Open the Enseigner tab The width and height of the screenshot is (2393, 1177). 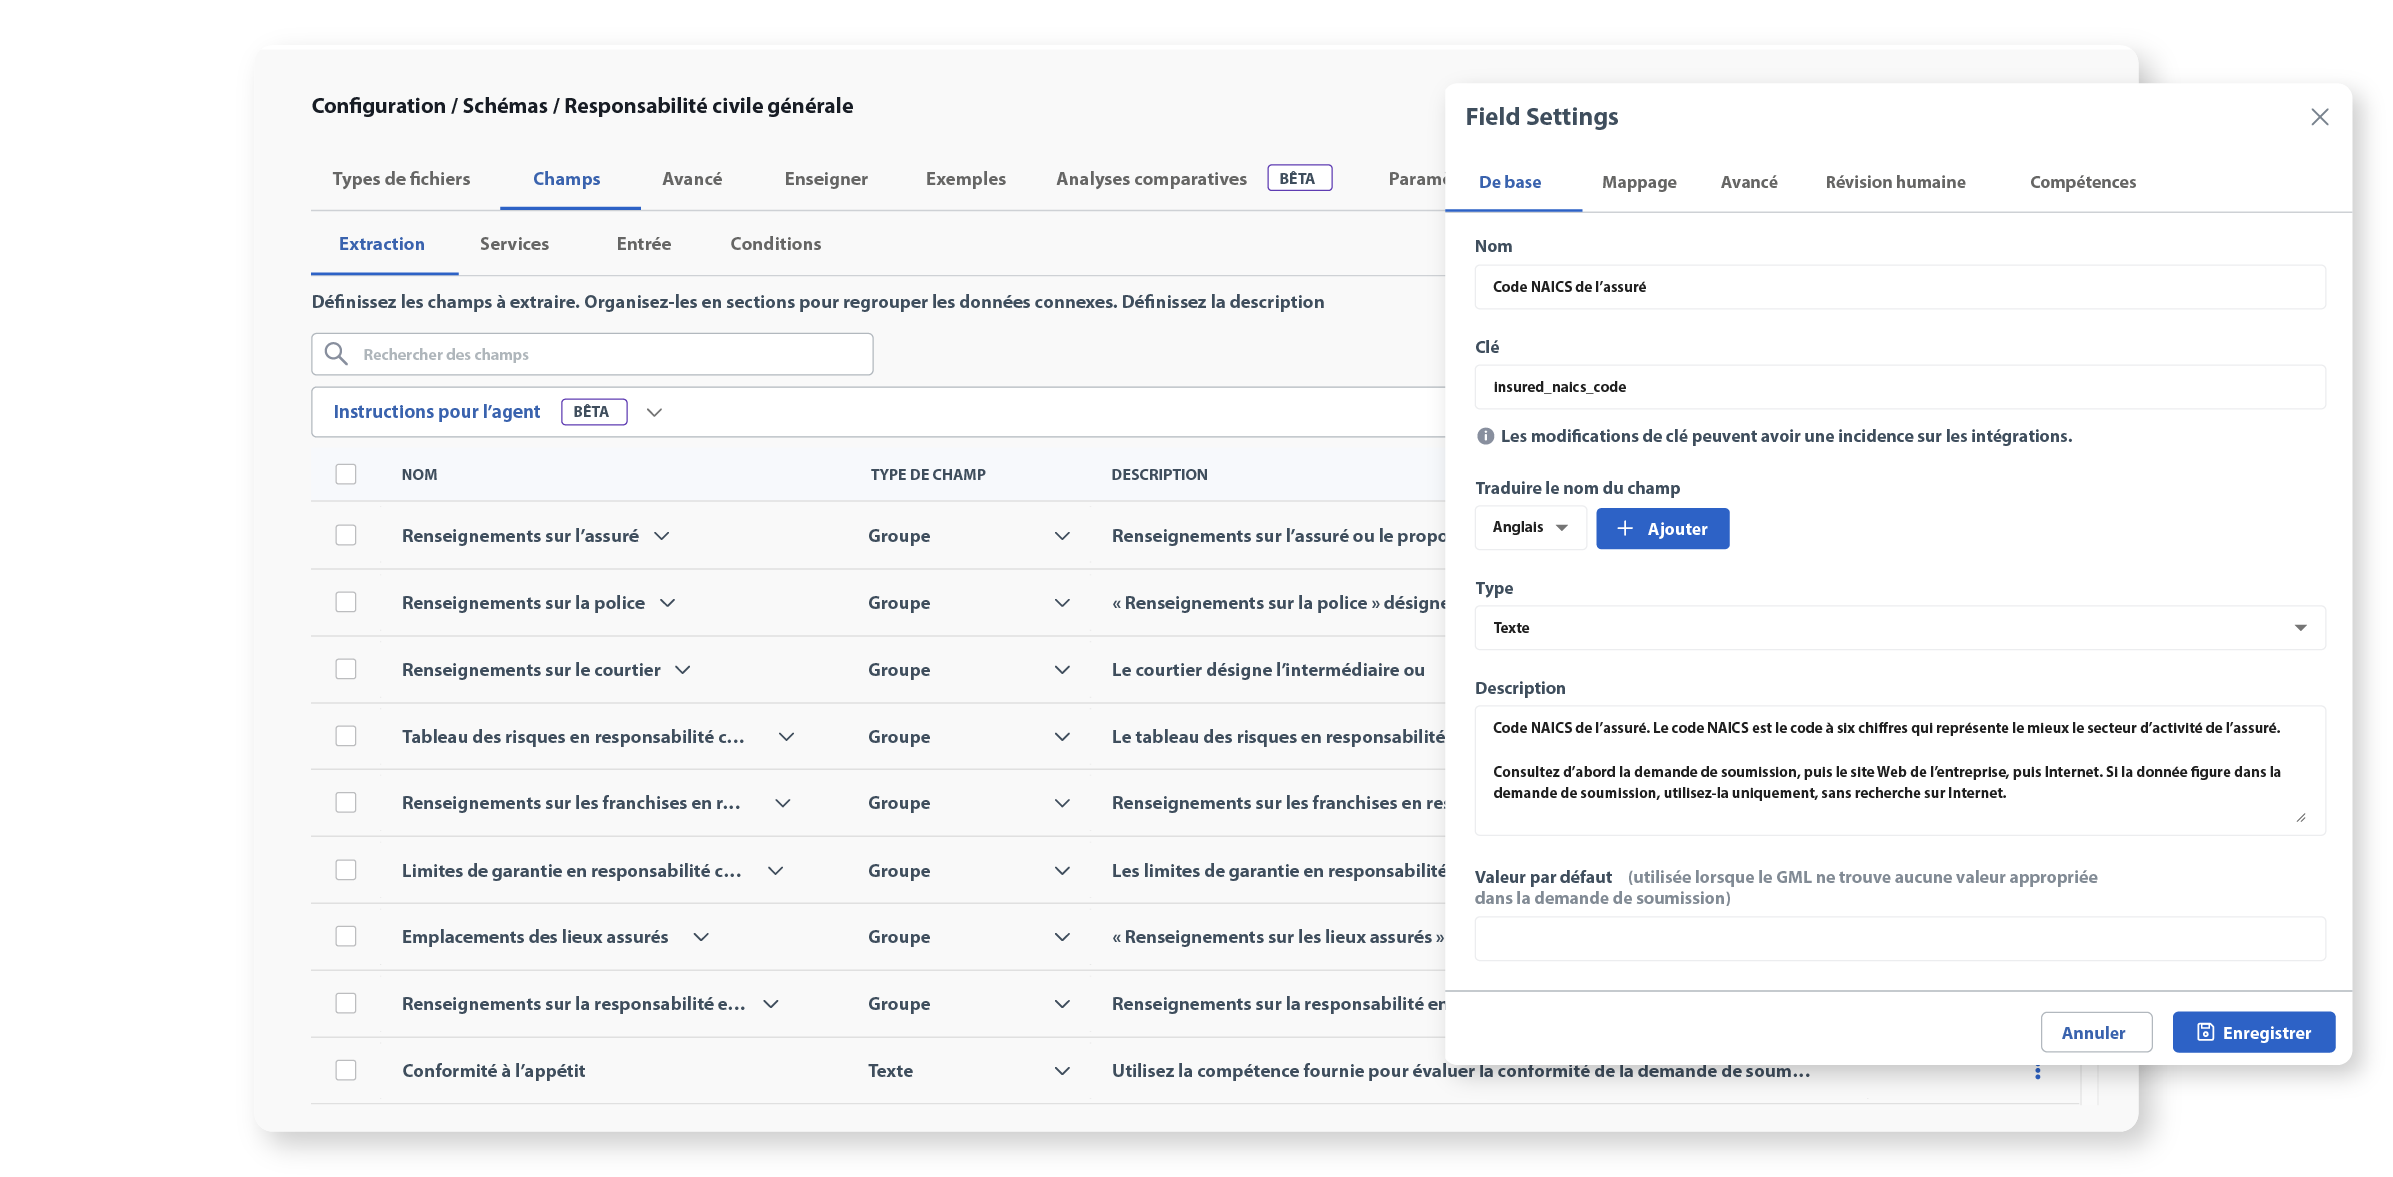[x=826, y=179]
